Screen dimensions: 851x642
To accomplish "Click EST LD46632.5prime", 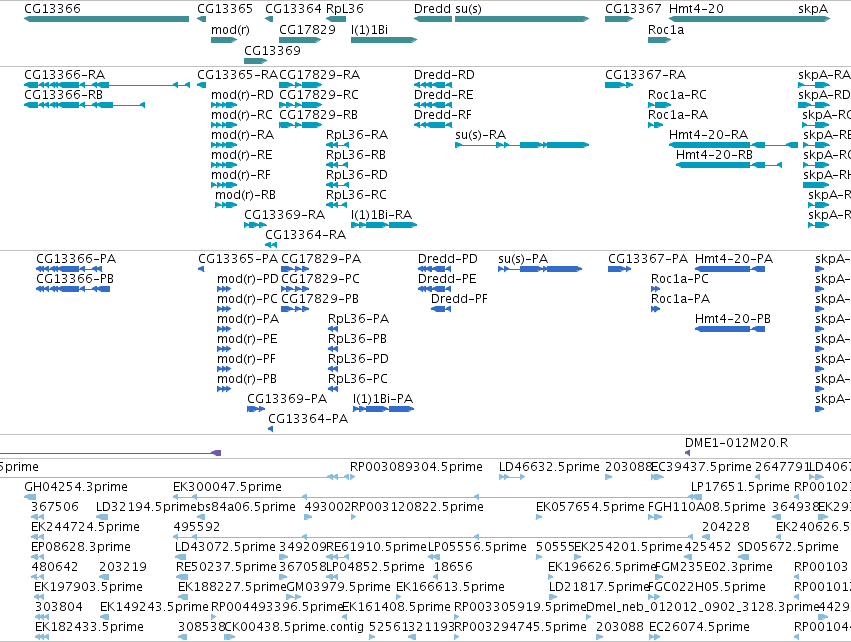I will (512, 476).
